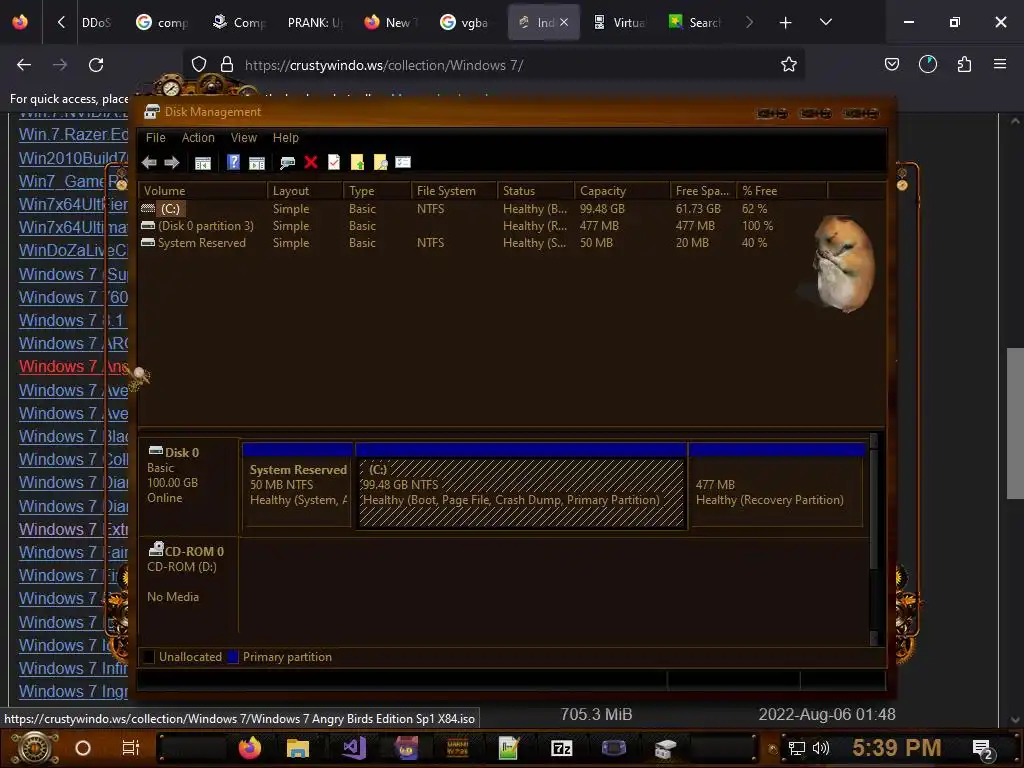Sort by the Layout column header
The height and width of the screenshot is (768, 1024).
point(305,191)
